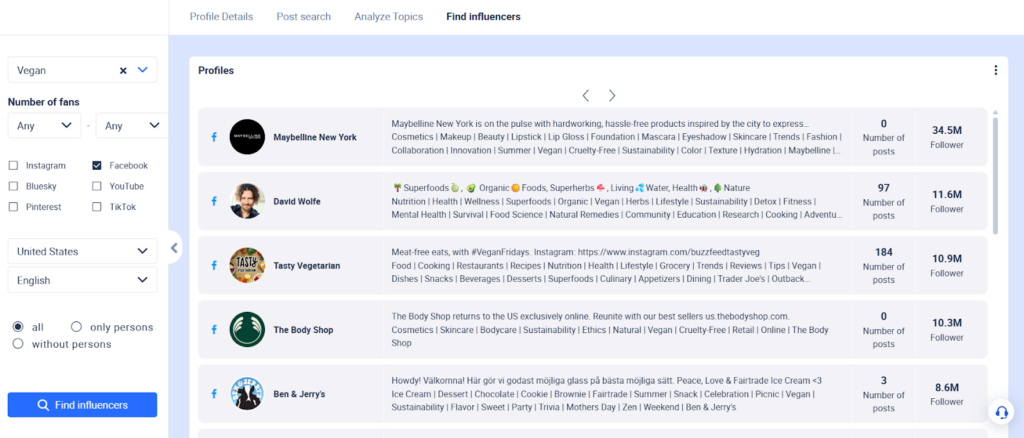This screenshot has height=438, width=1024.
Task: Open the English language dropdown
Action: (82, 281)
